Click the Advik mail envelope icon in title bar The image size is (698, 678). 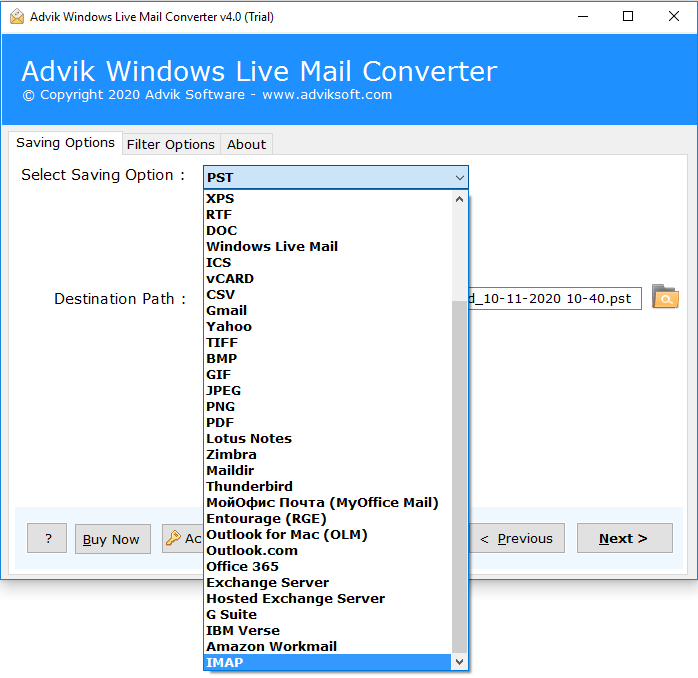point(17,17)
